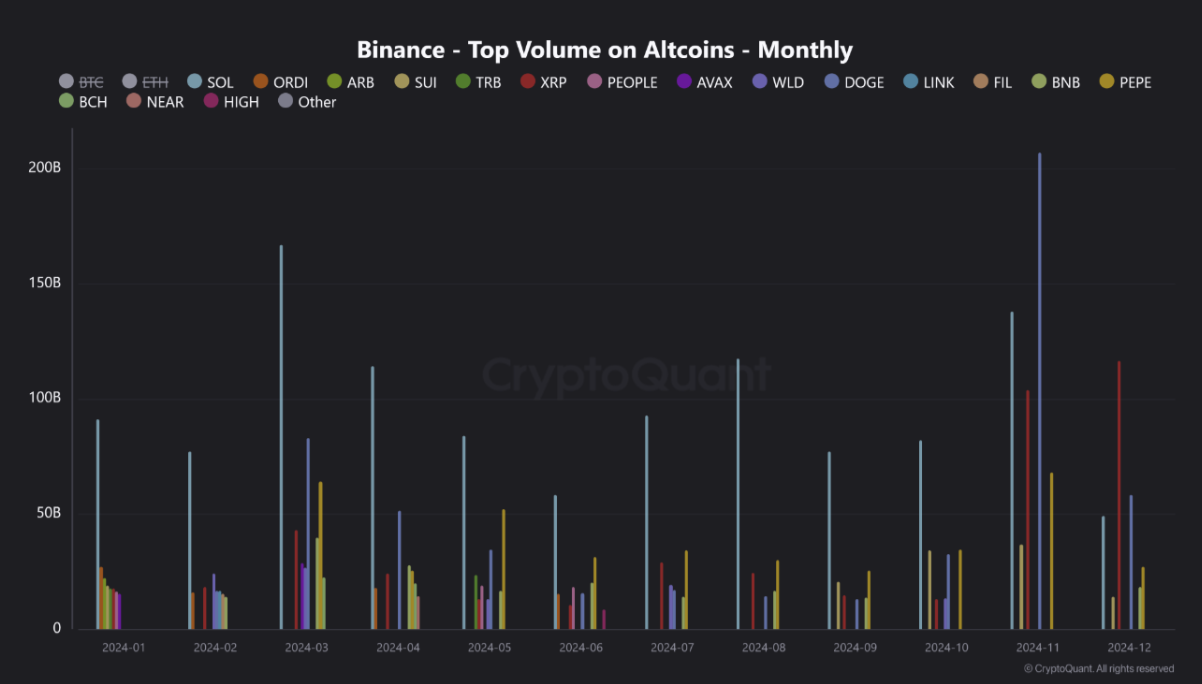Toggle the PEOPLE series in legend
The width and height of the screenshot is (1202, 684).
pos(632,82)
